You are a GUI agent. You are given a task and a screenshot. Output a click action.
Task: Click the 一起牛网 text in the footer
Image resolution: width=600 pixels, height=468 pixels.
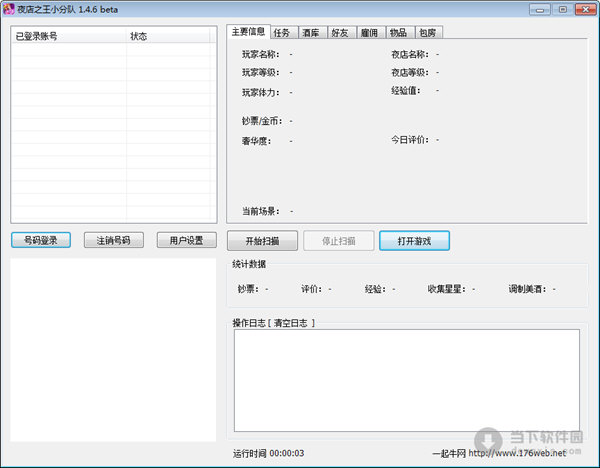click(x=449, y=453)
